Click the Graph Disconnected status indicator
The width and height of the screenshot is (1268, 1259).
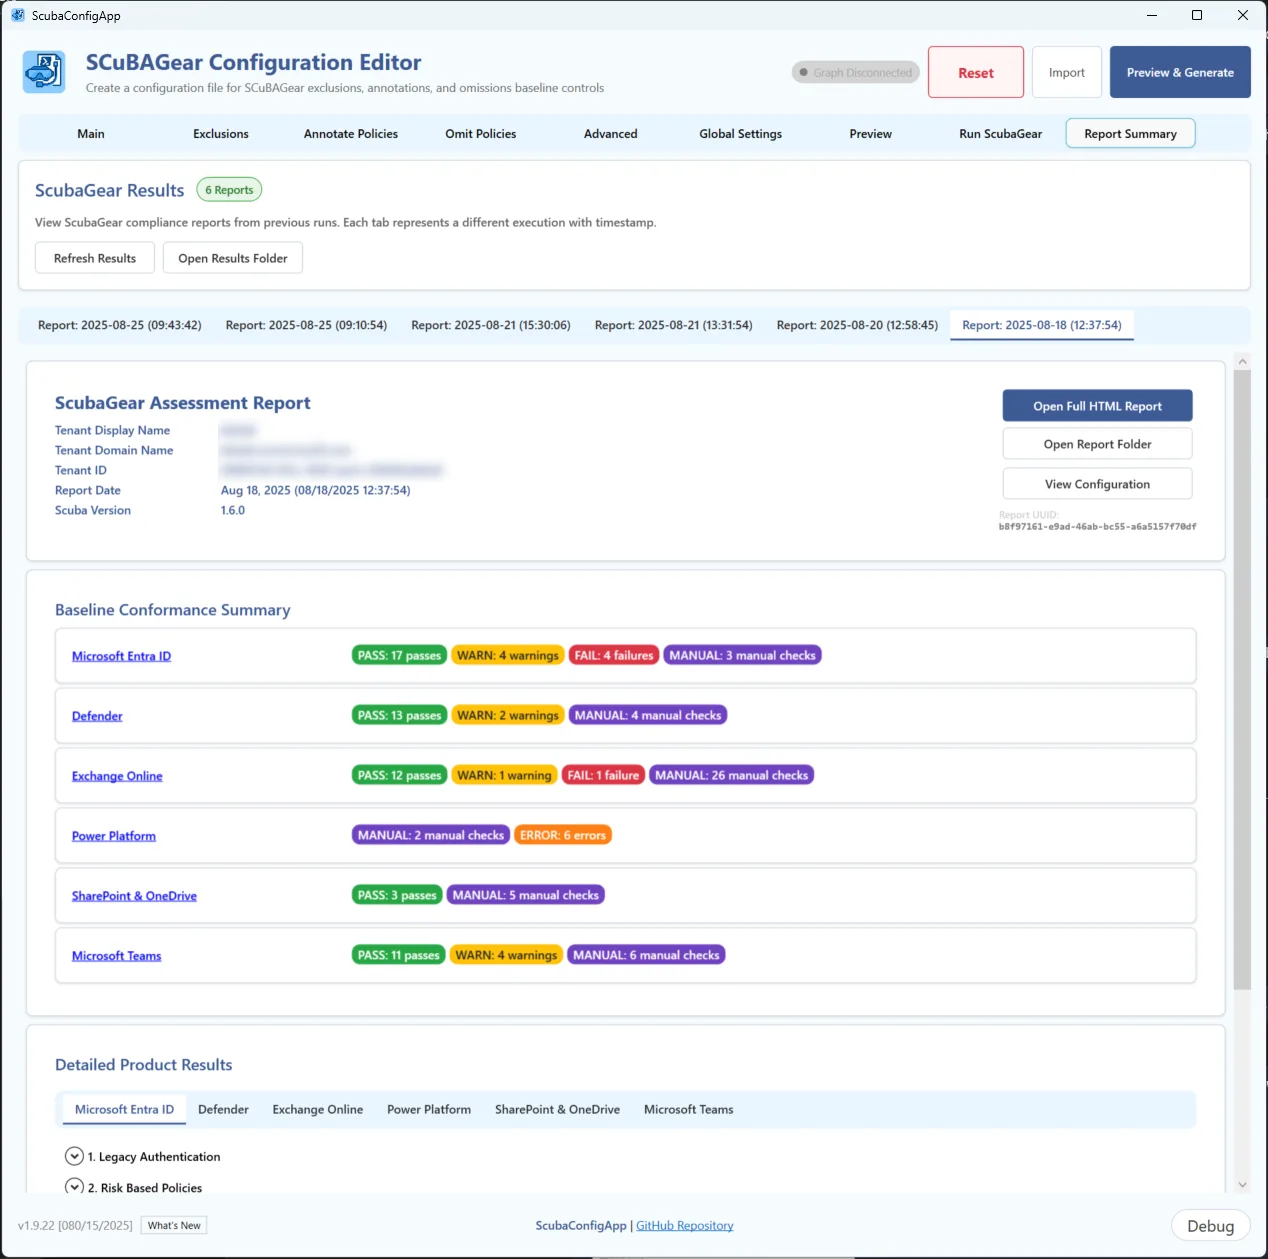point(856,72)
